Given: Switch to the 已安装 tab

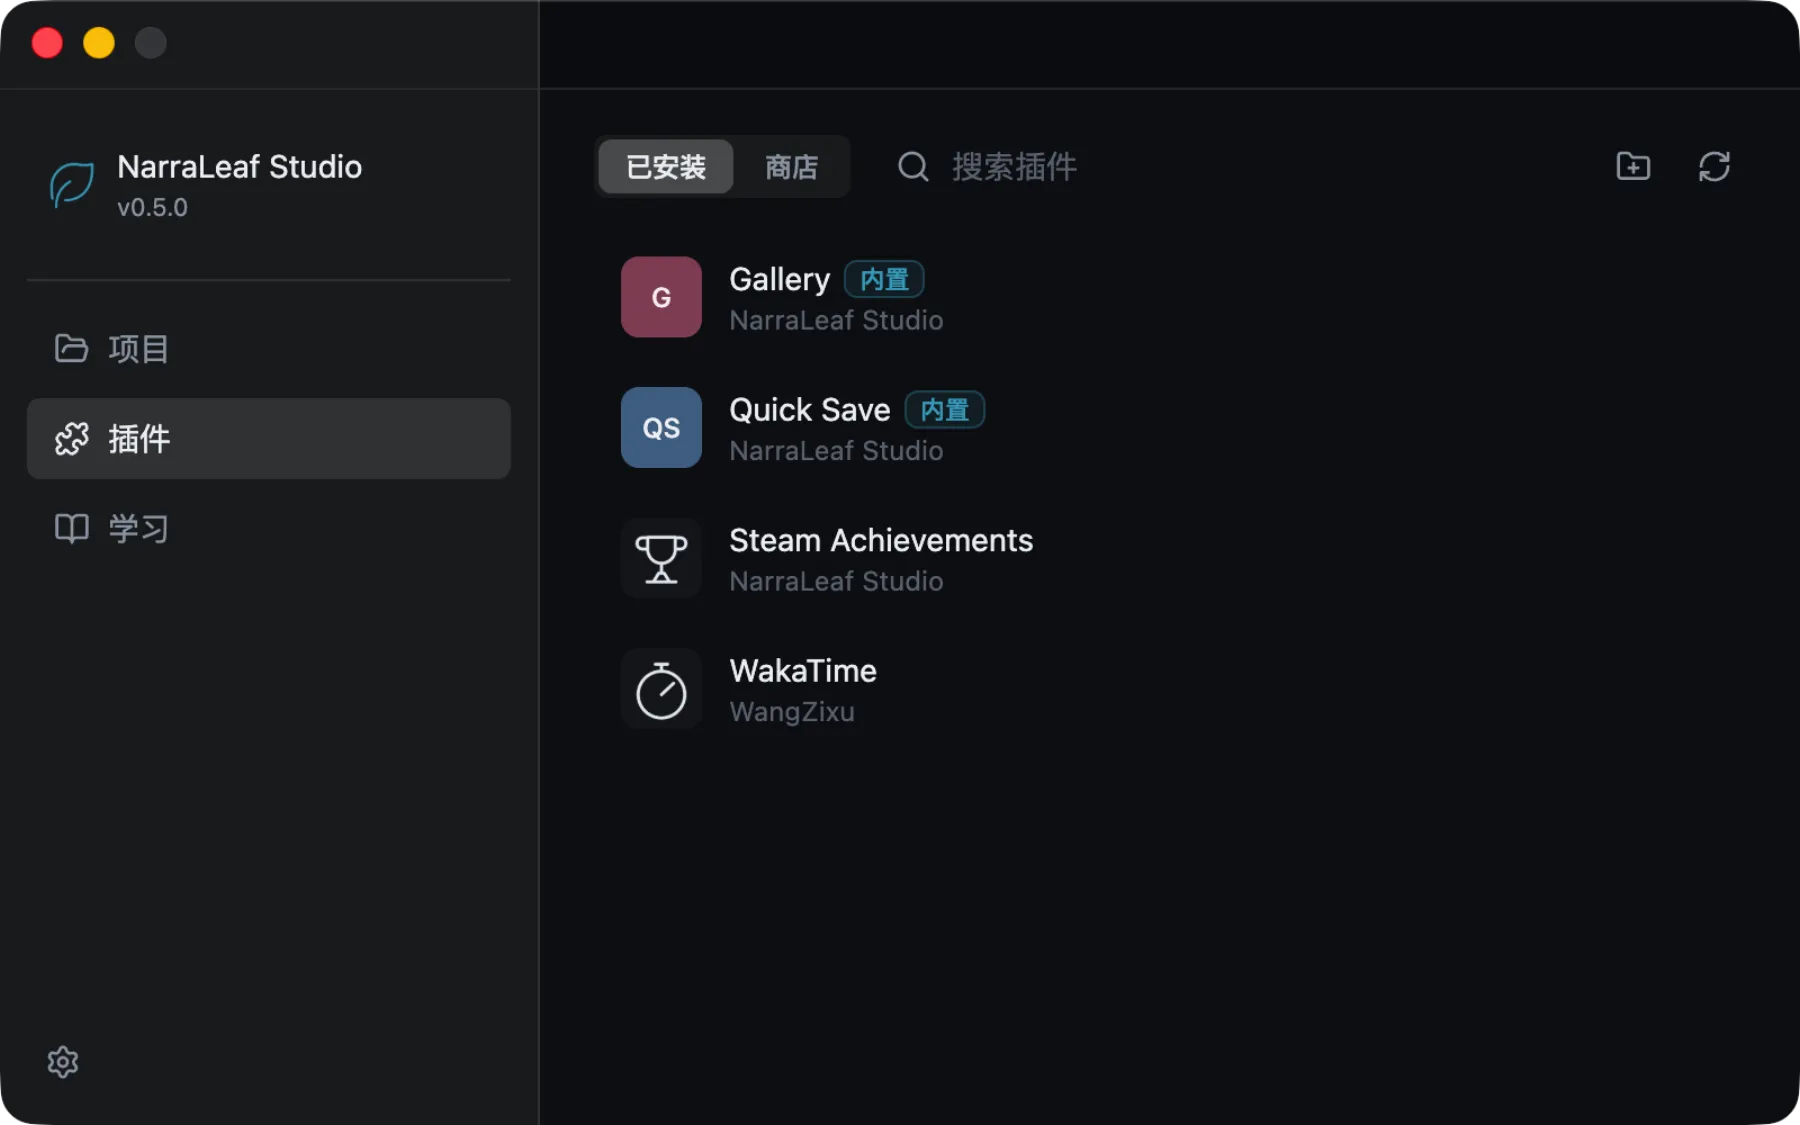Looking at the screenshot, I should pos(666,166).
